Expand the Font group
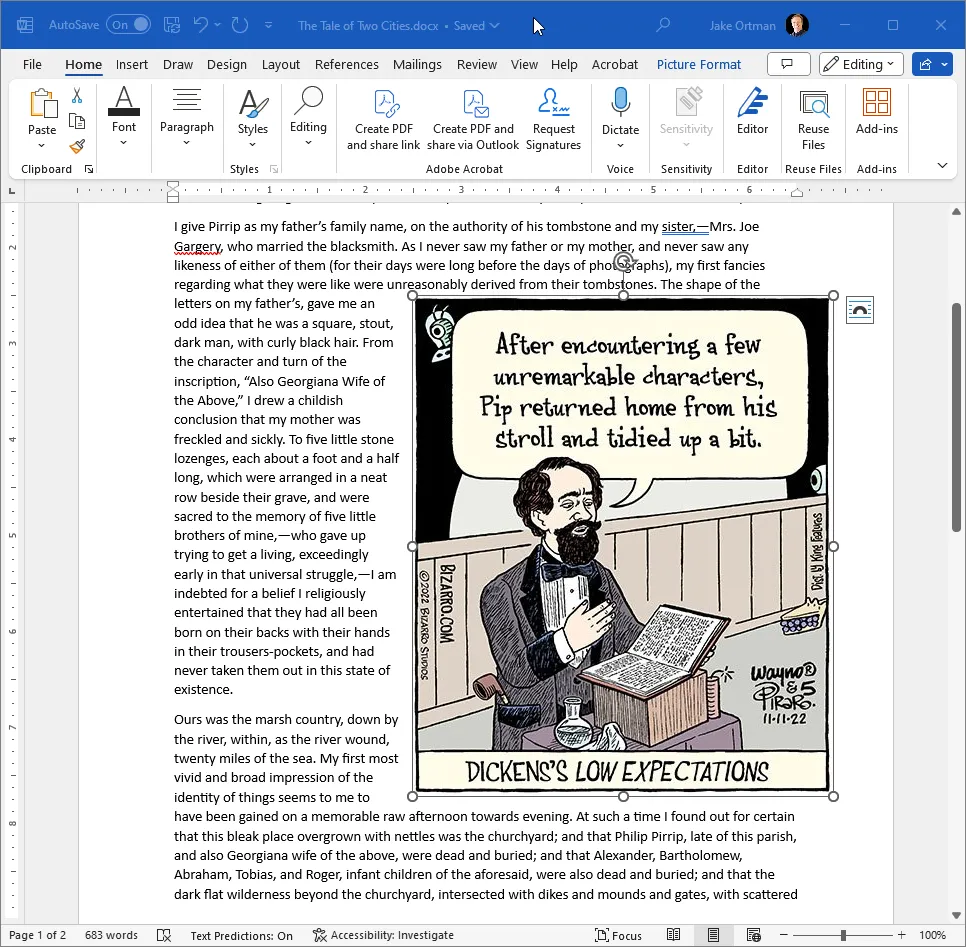The width and height of the screenshot is (966, 947). (124, 116)
